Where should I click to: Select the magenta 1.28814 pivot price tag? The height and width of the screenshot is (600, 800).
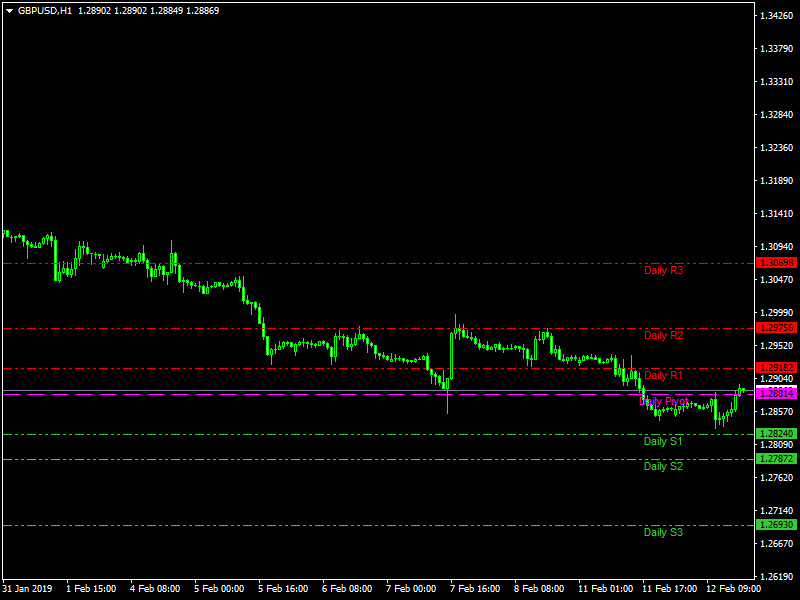click(777, 394)
